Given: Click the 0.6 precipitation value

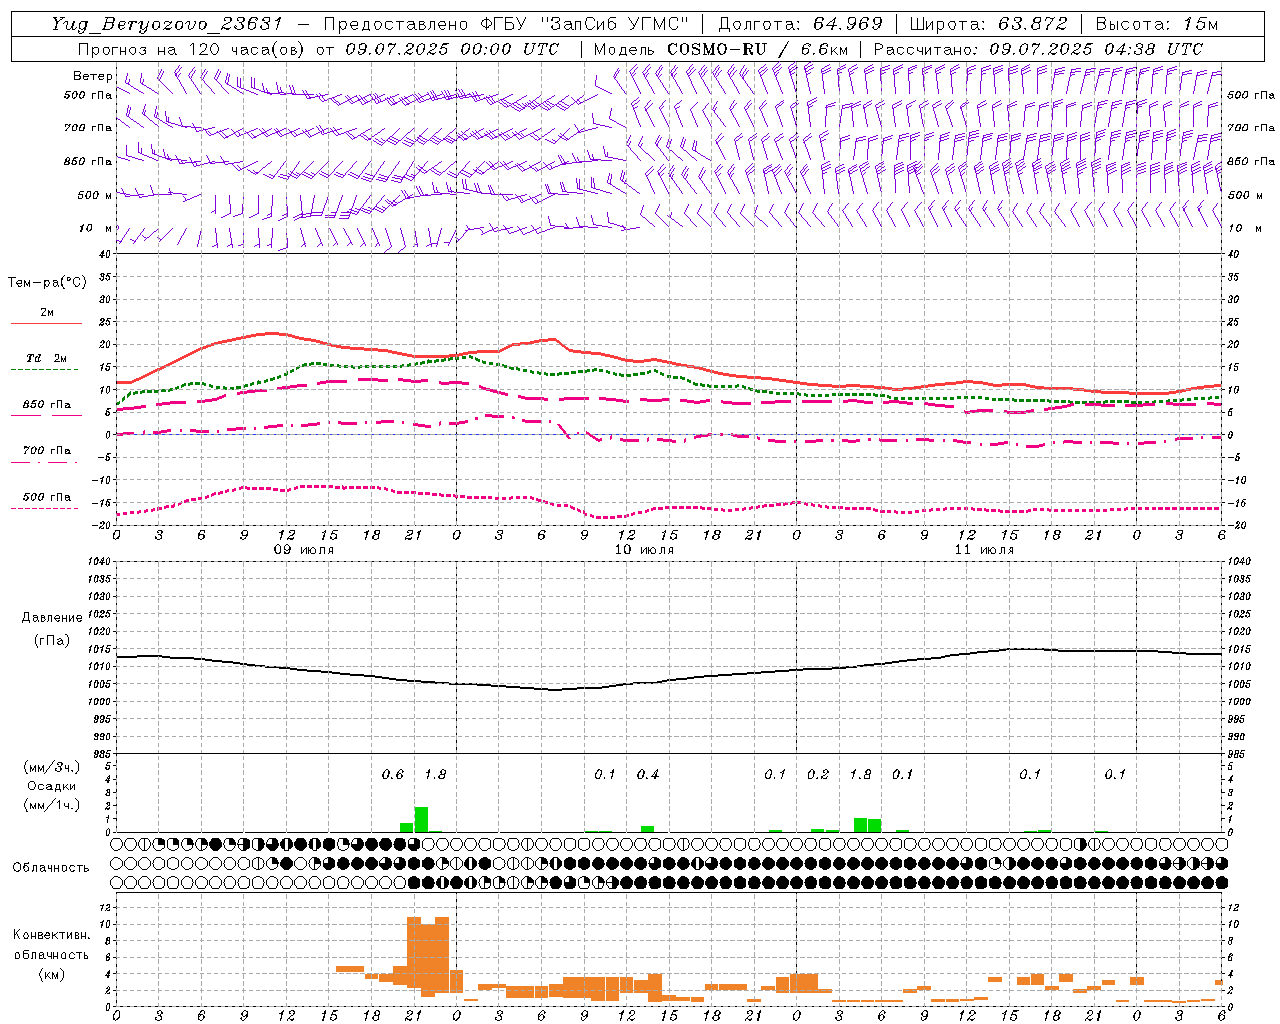Looking at the screenshot, I should click(x=393, y=775).
